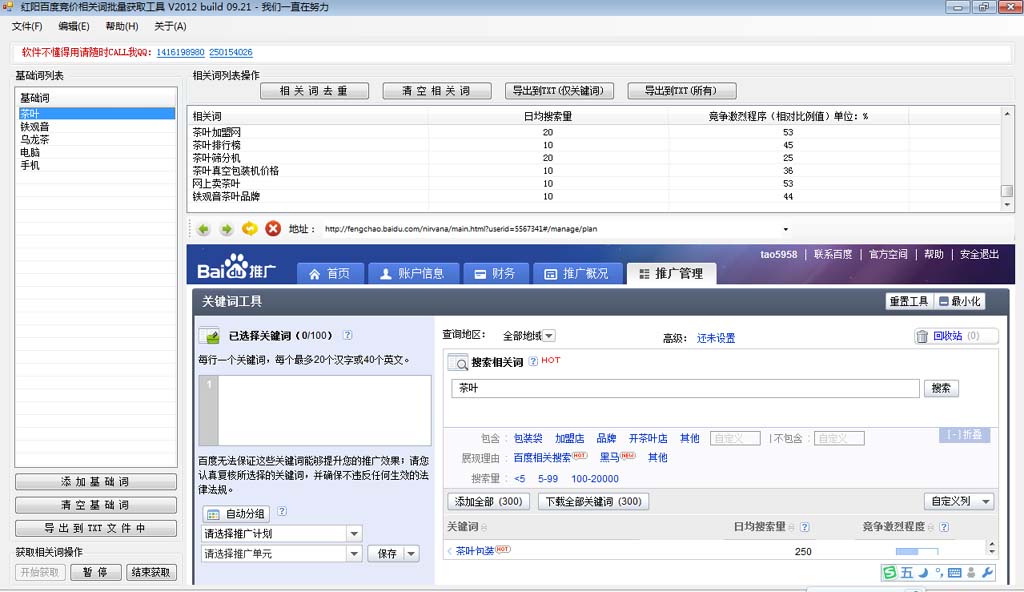
Task: Open the 自定义列 columns dropdown
Action: pos(959,501)
